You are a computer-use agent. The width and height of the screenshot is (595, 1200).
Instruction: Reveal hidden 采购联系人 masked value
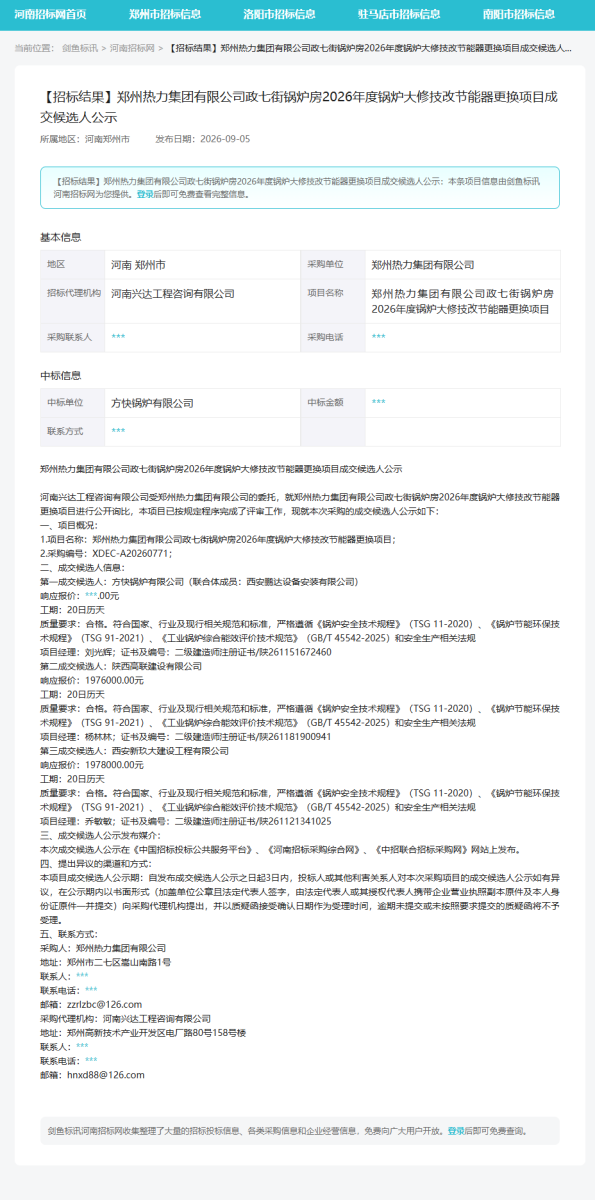tap(119, 337)
